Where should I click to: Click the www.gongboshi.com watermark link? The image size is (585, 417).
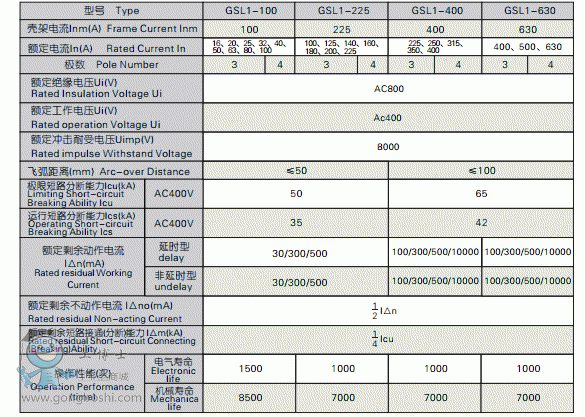point(81,398)
